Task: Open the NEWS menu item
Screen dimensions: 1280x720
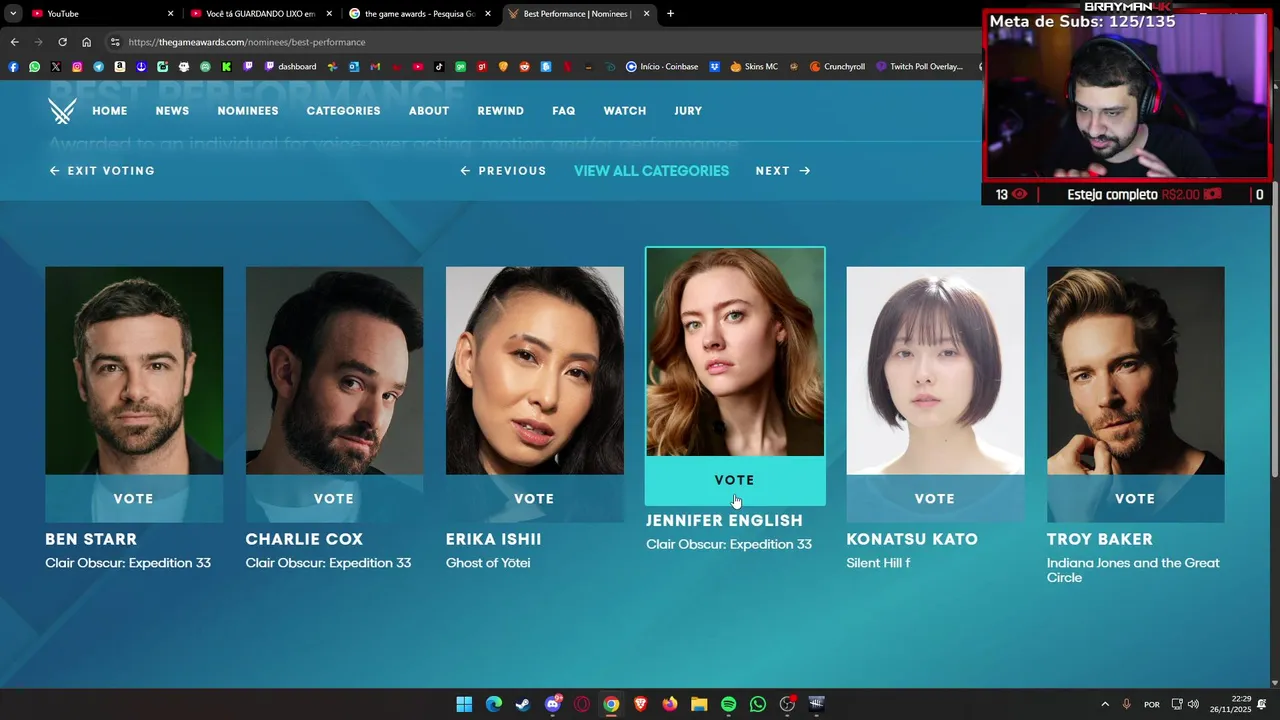Action: pos(172,111)
